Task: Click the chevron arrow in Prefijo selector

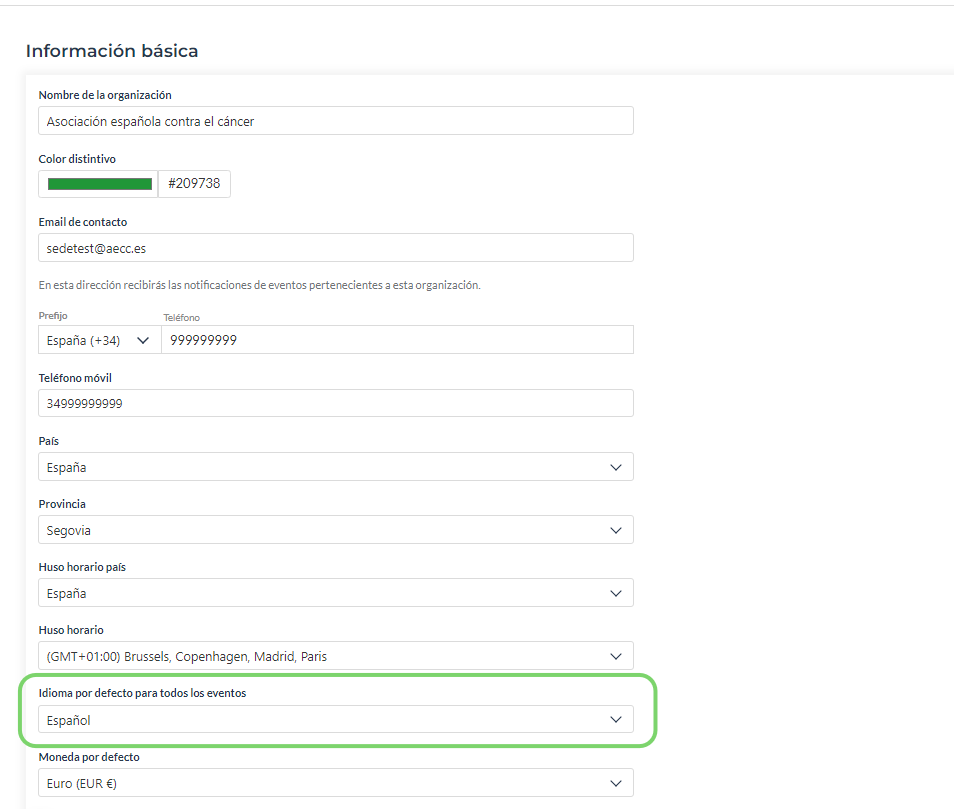Action: pyautogui.click(x=142, y=340)
